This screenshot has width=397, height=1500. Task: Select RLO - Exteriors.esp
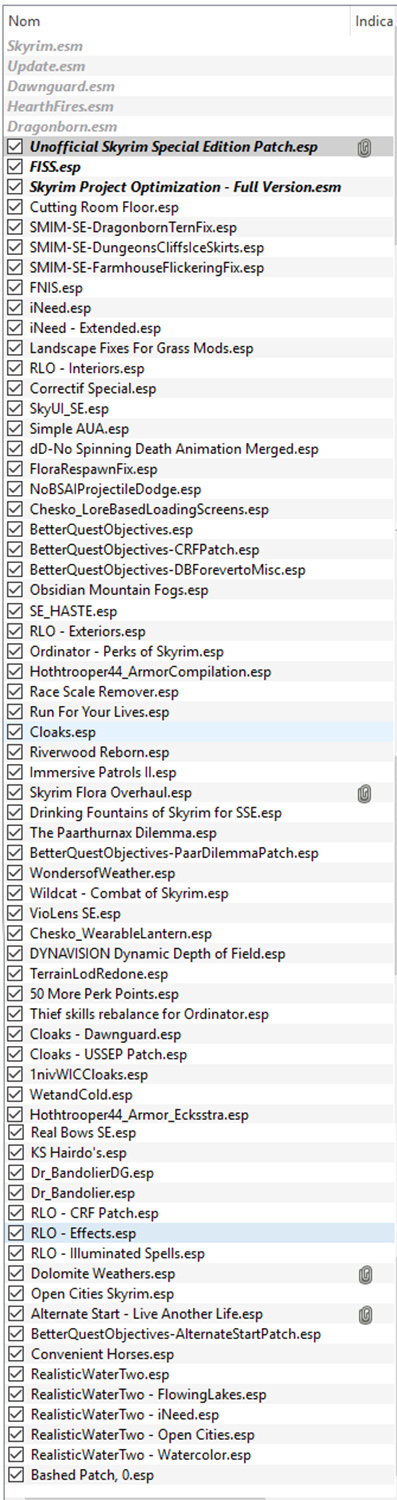(x=88, y=631)
